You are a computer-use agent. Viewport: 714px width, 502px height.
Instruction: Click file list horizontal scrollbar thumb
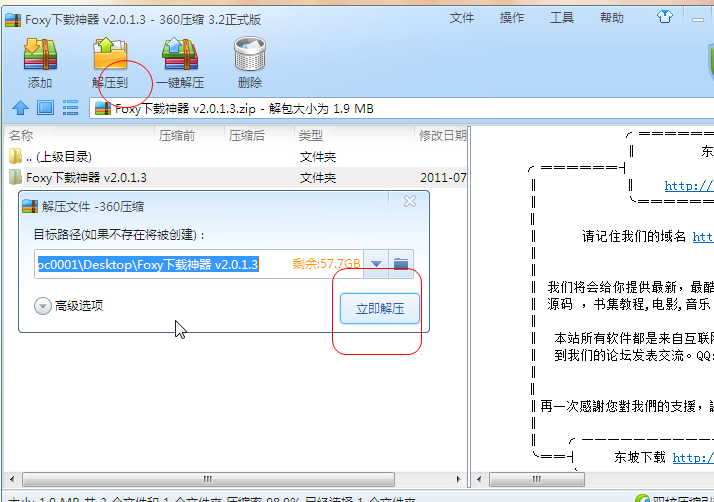click(x=208, y=479)
